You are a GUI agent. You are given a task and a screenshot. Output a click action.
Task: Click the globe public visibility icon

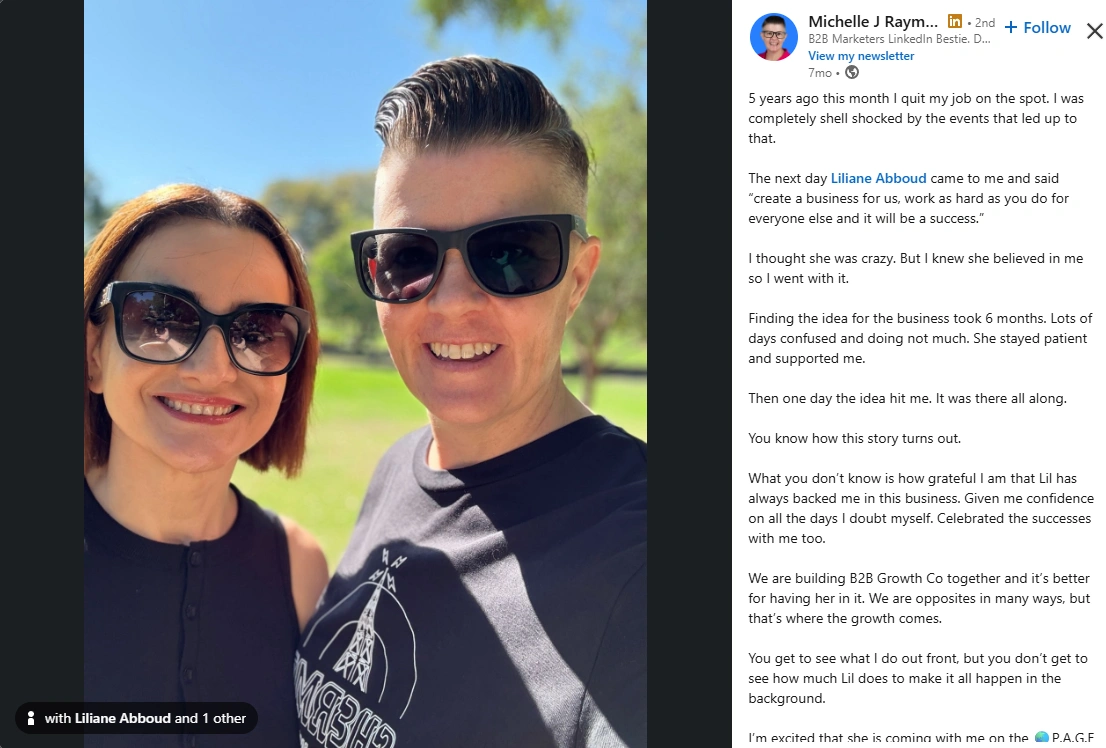pyautogui.click(x=851, y=72)
